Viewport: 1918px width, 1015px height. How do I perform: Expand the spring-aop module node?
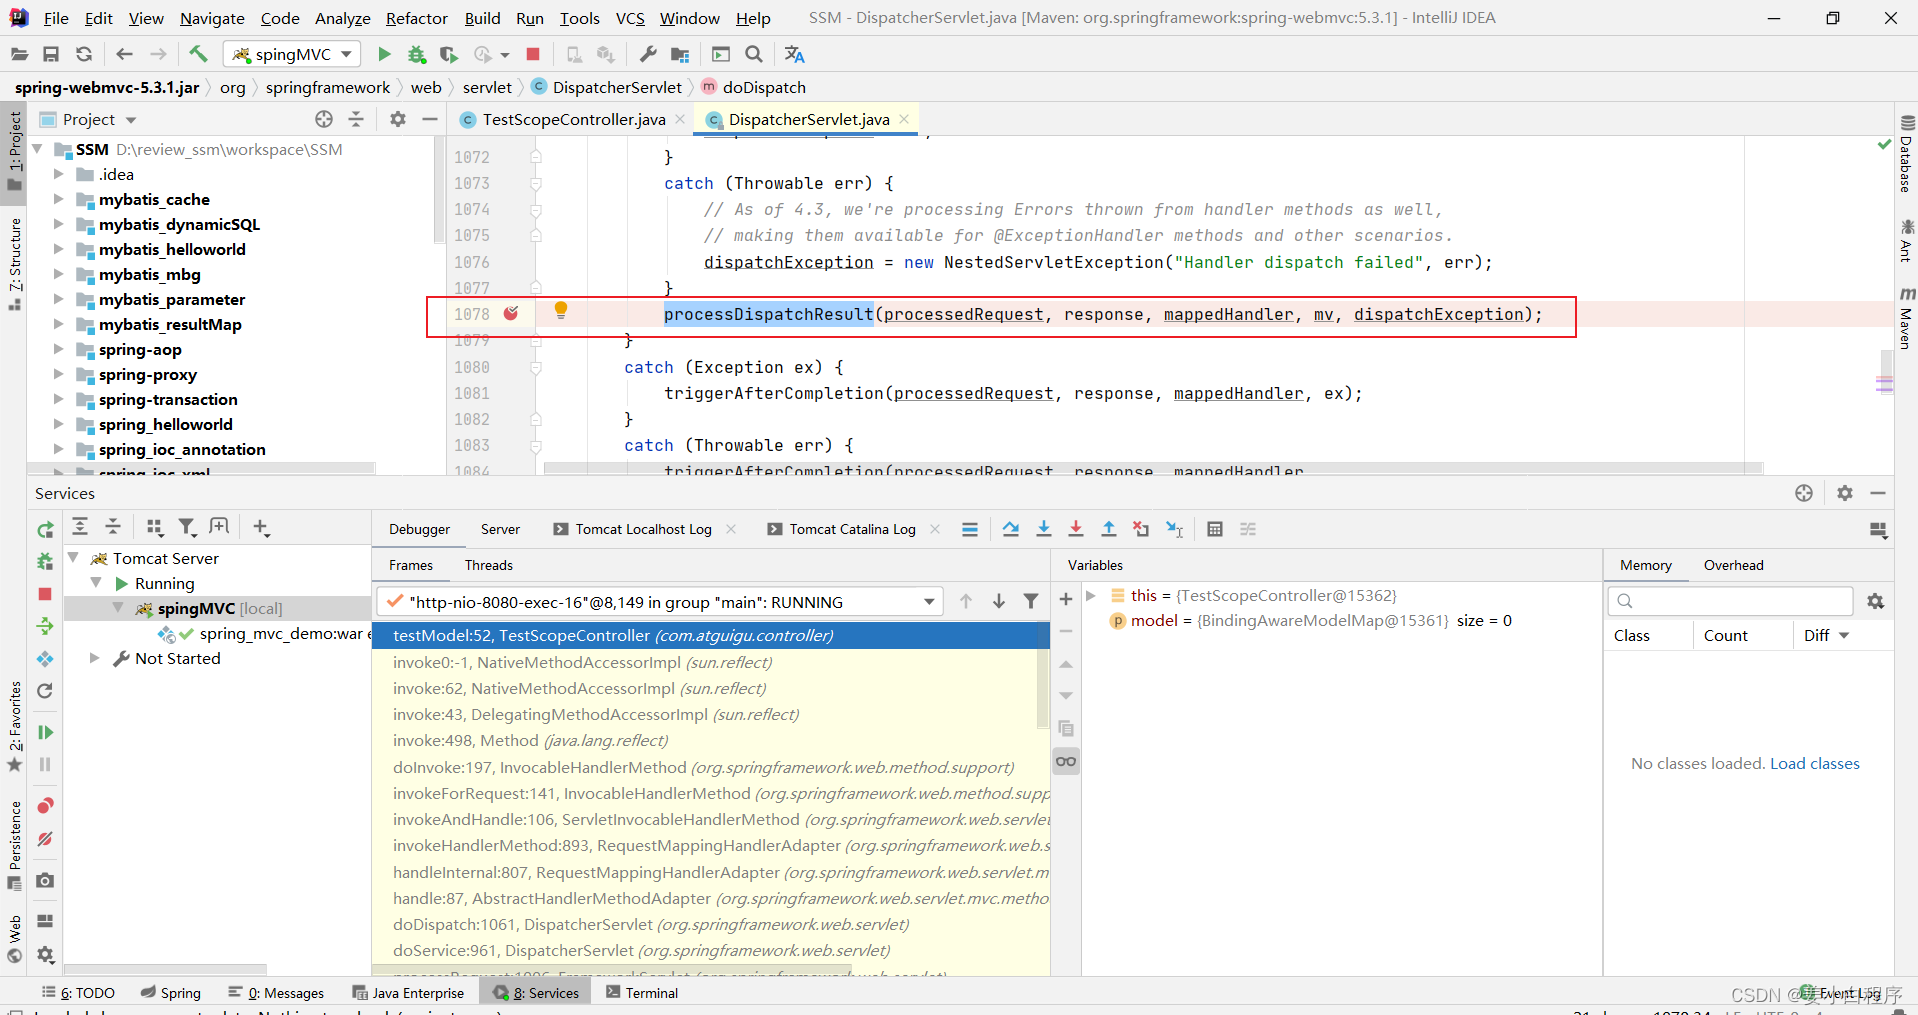coord(59,349)
